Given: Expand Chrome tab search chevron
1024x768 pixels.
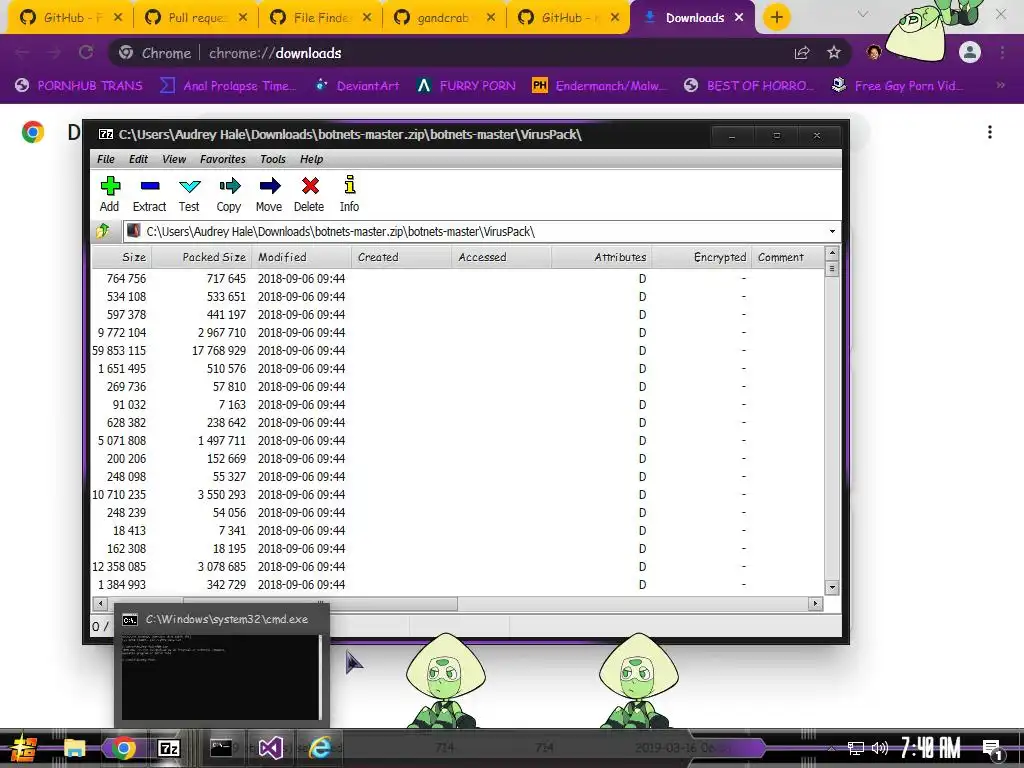Looking at the screenshot, I should coord(863,14).
